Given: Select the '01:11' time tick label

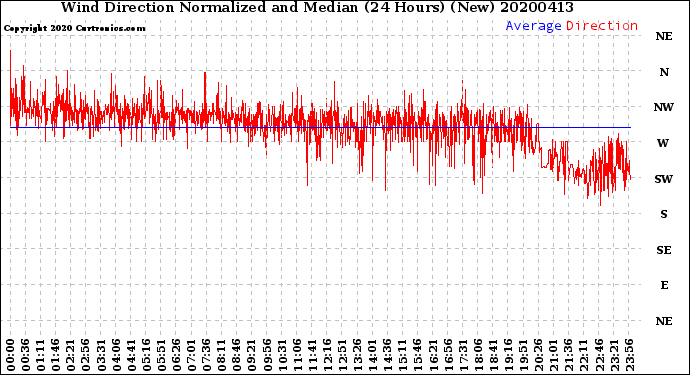Looking at the screenshot, I should [x=41, y=356].
